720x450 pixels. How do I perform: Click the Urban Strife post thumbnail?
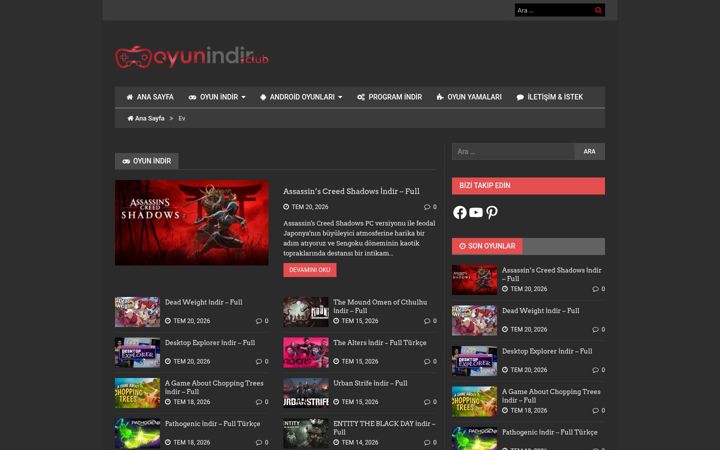click(306, 393)
